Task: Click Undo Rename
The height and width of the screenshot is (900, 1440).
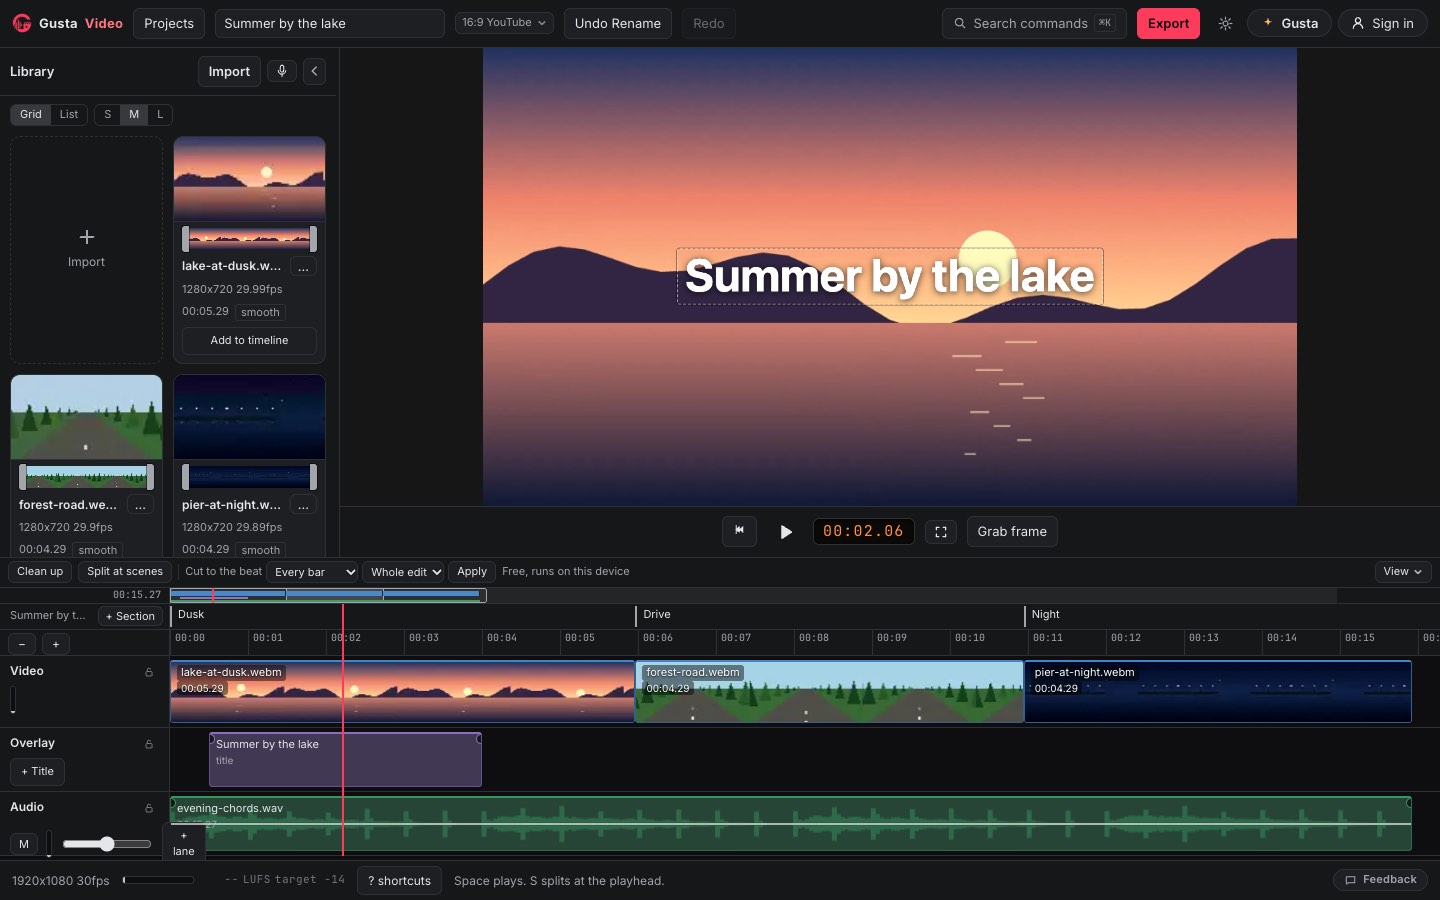Action: (x=617, y=23)
